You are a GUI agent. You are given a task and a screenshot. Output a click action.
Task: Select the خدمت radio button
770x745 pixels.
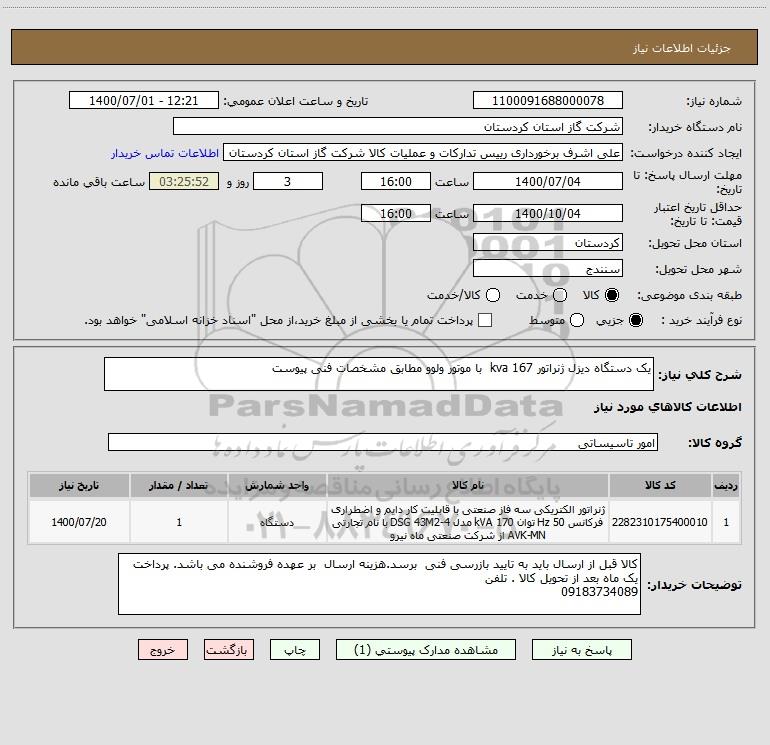click(560, 295)
